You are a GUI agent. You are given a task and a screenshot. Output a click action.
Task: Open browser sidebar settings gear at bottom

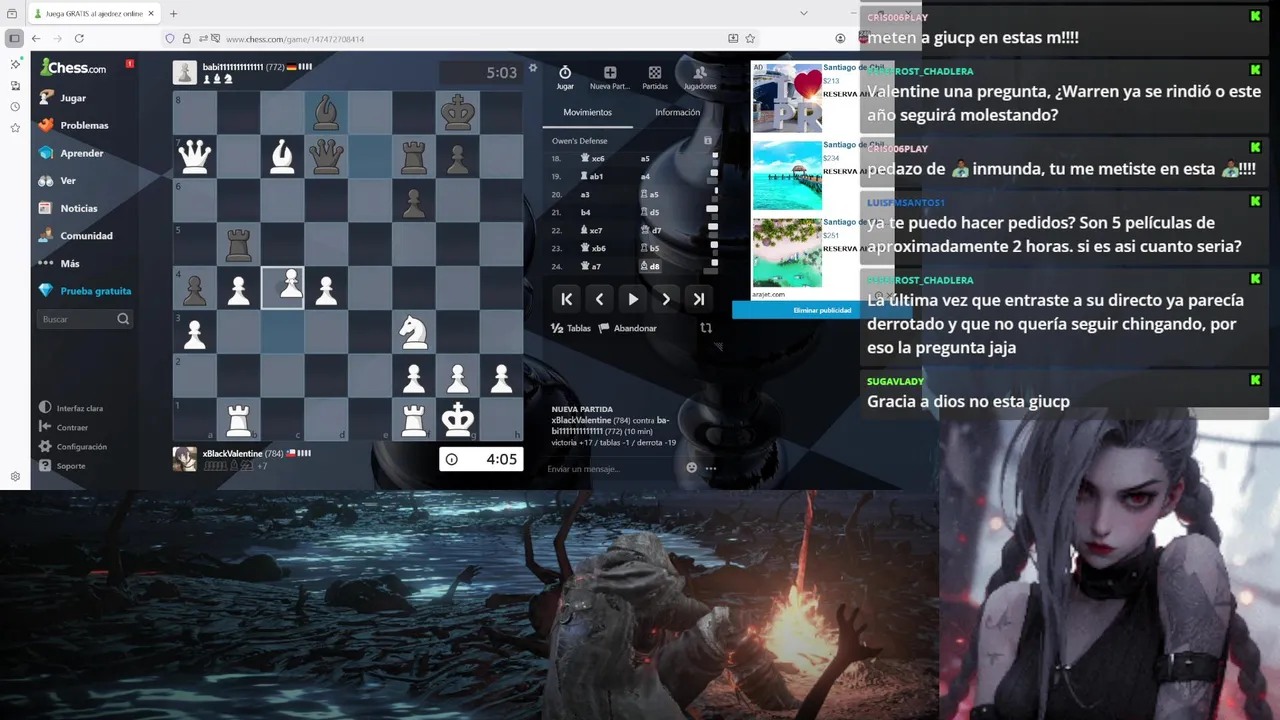[x=15, y=476]
